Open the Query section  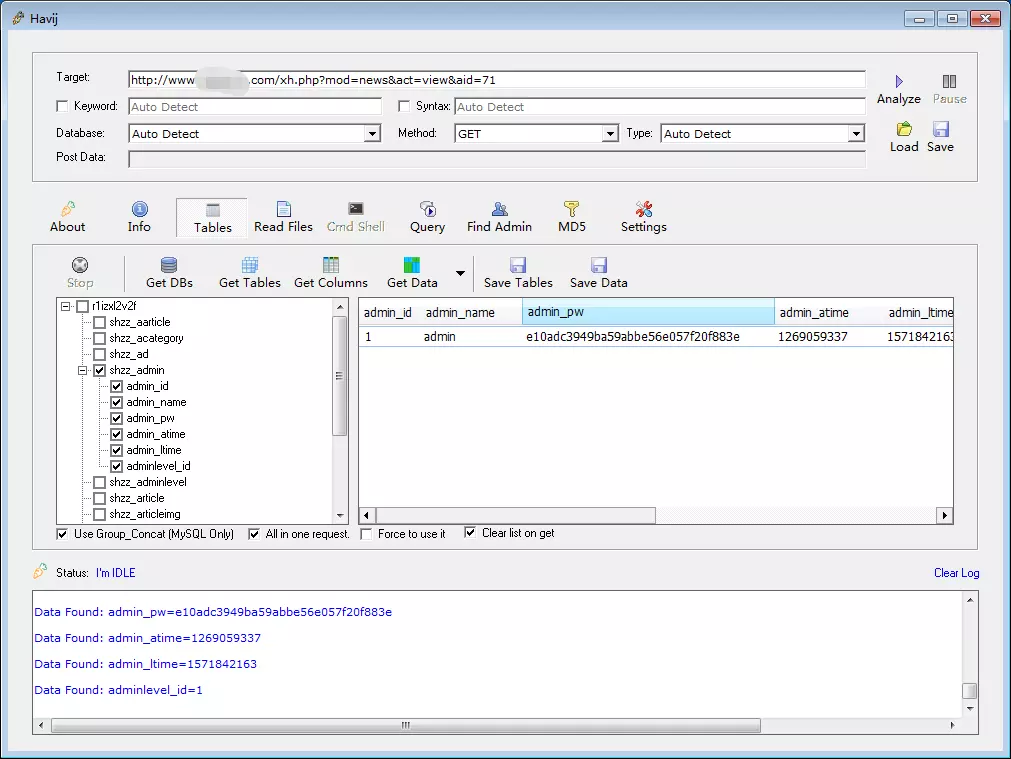[x=427, y=217]
